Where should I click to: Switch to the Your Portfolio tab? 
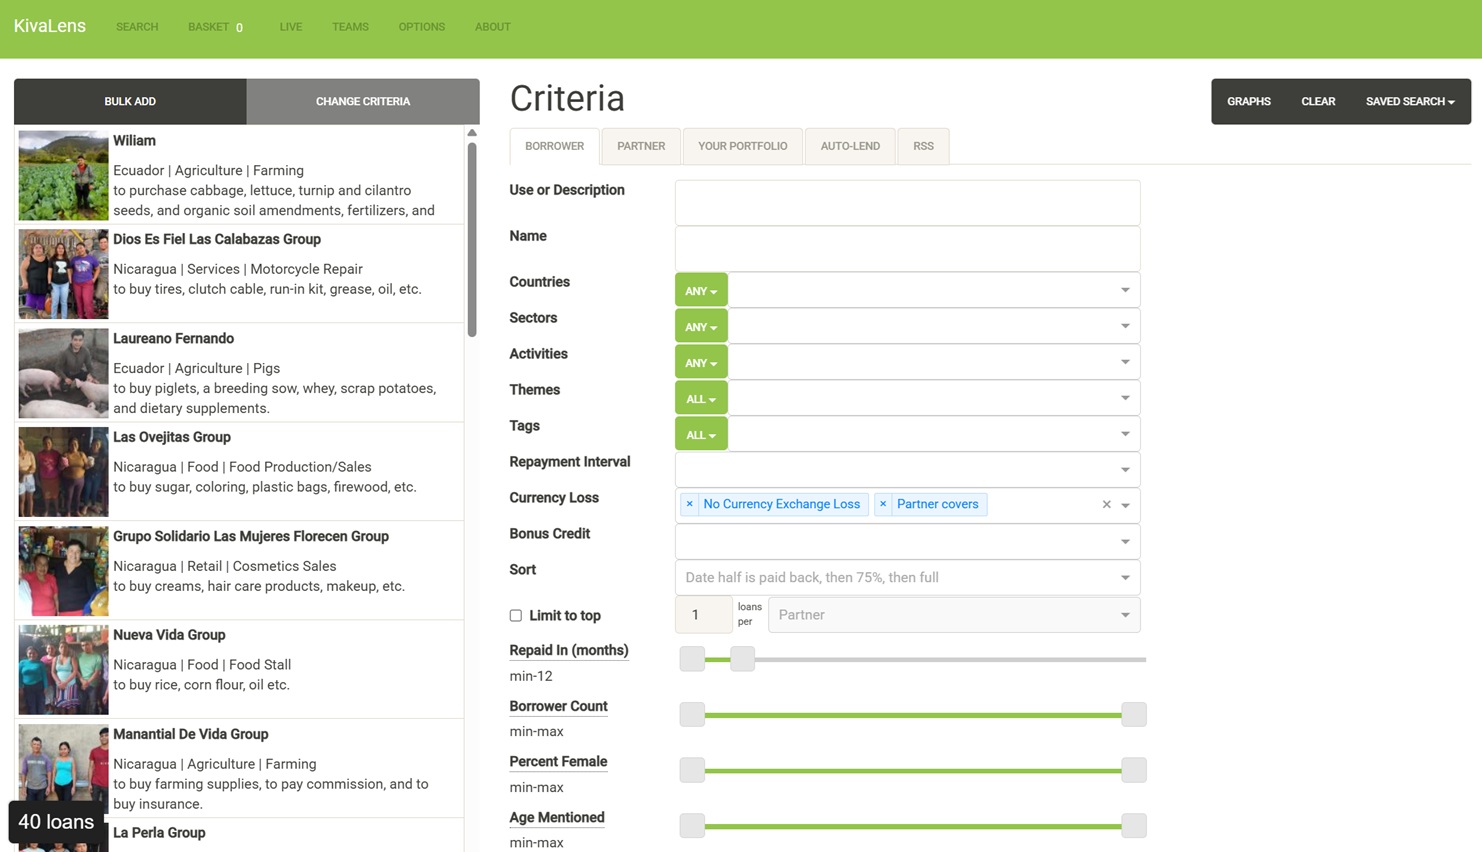tap(743, 146)
